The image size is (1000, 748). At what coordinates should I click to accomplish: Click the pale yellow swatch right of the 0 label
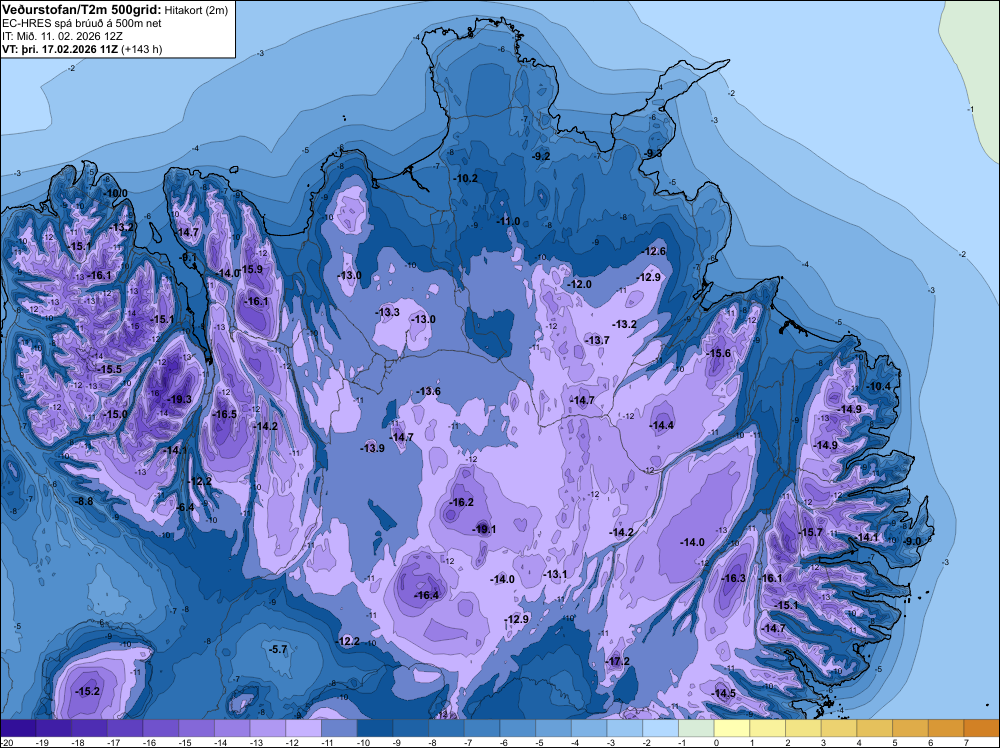click(732, 728)
